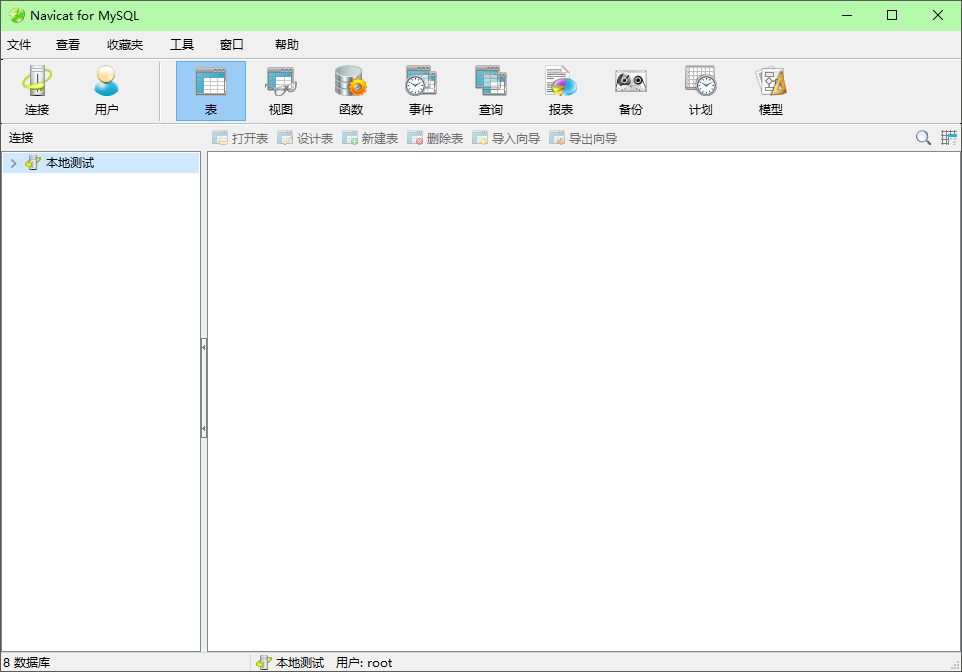Image resolution: width=962 pixels, height=672 pixels.
Task: Minimize the Navicat window
Action: (847, 15)
